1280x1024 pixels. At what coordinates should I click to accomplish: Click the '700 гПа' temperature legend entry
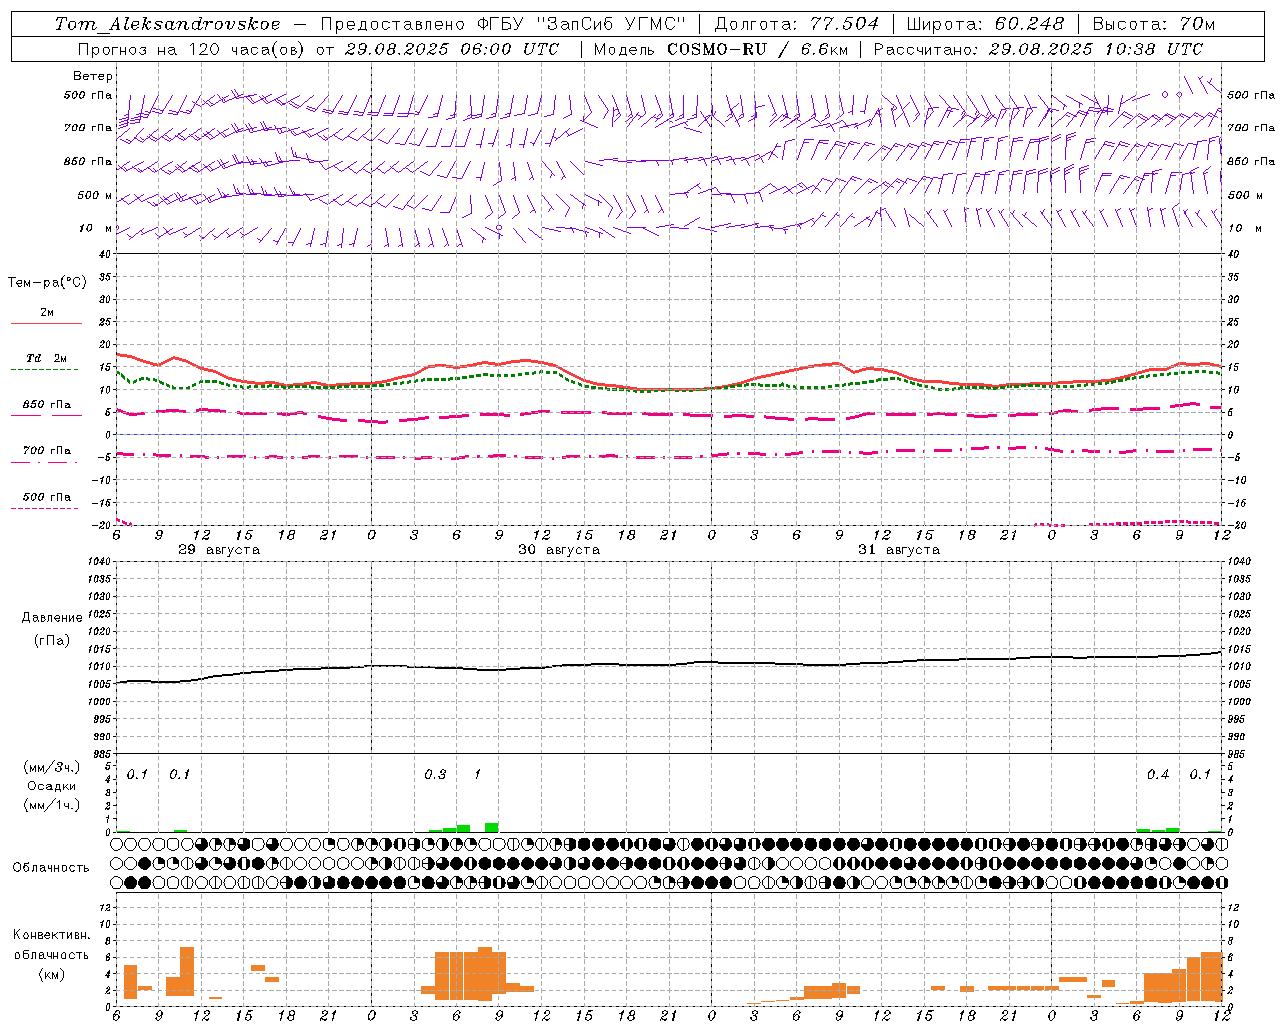[x=47, y=450]
